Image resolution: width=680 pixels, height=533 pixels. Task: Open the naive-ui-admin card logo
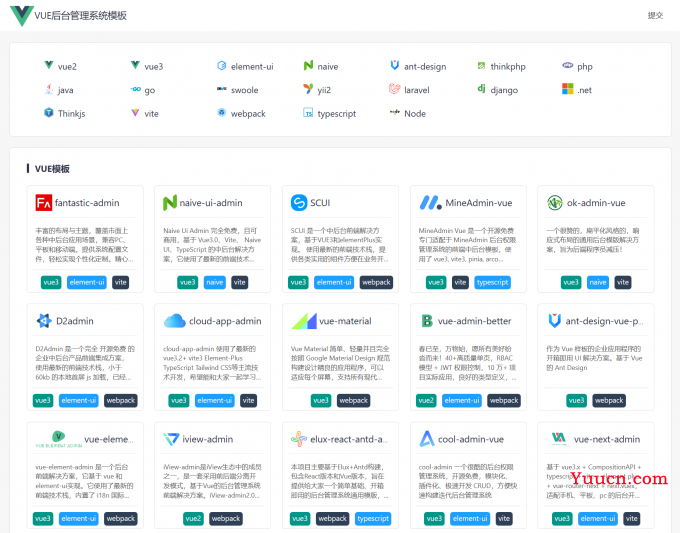pyautogui.click(x=170, y=203)
